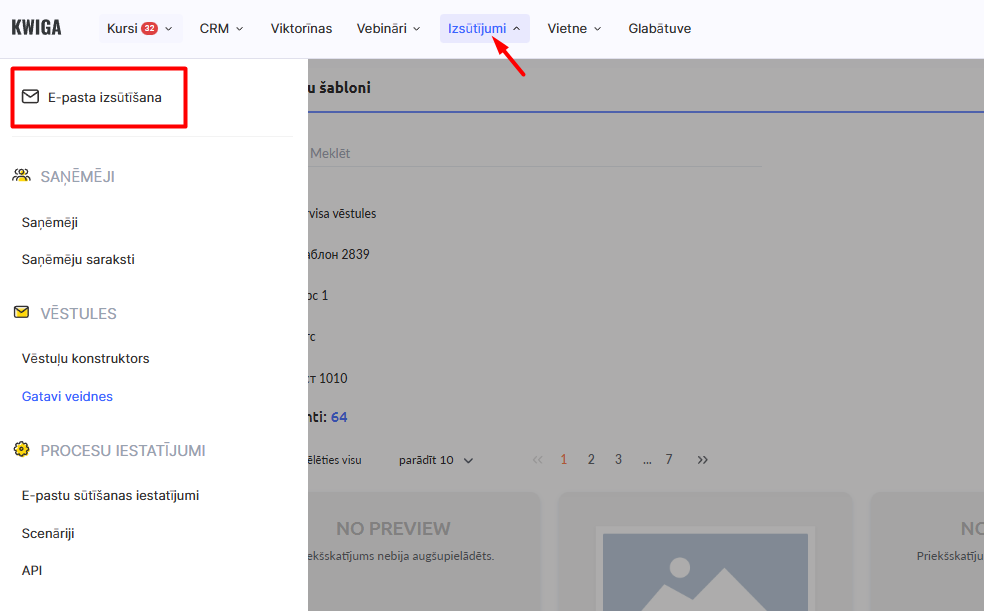Click the envelope icon beside E-pasta izsūtīšana
Screen dimensions: 984x611
pos(30,97)
